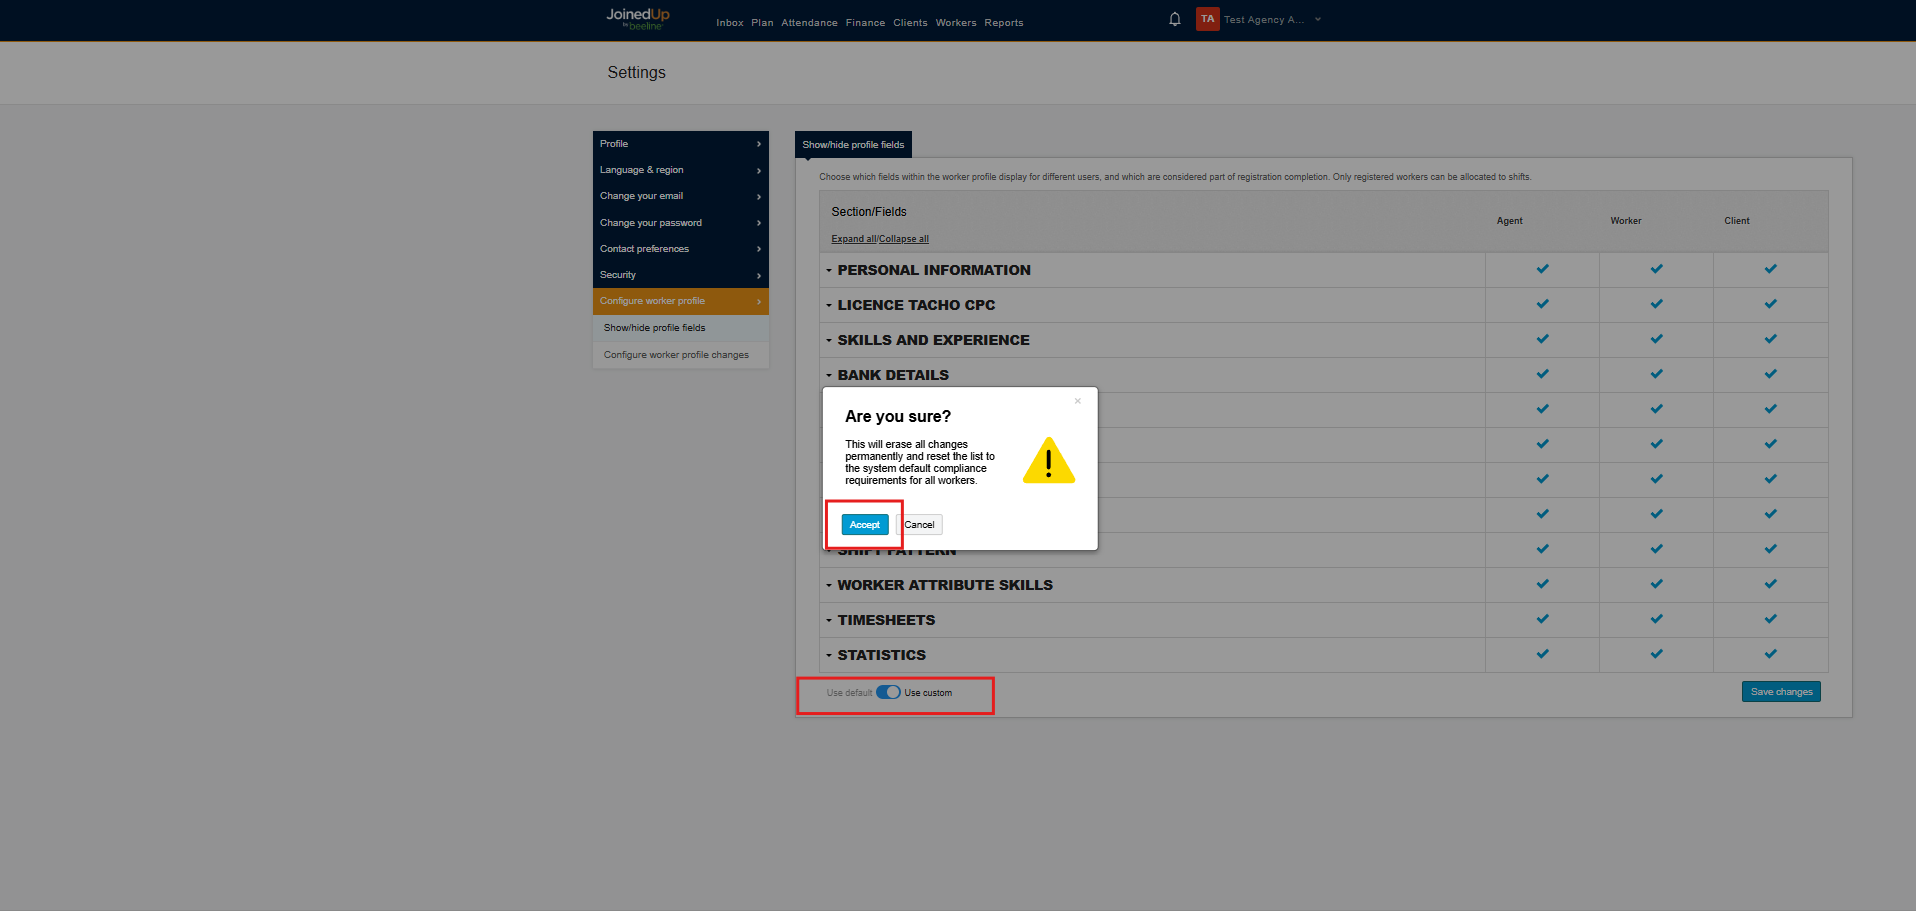Click the notification bell icon
This screenshot has height=911, width=1916.
click(x=1174, y=18)
